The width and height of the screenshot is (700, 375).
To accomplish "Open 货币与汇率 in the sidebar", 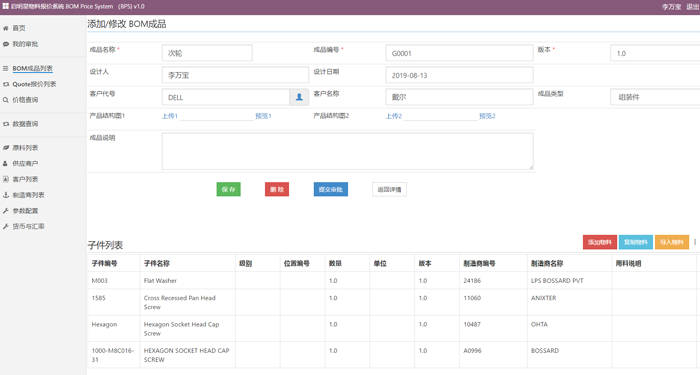I will [28, 226].
